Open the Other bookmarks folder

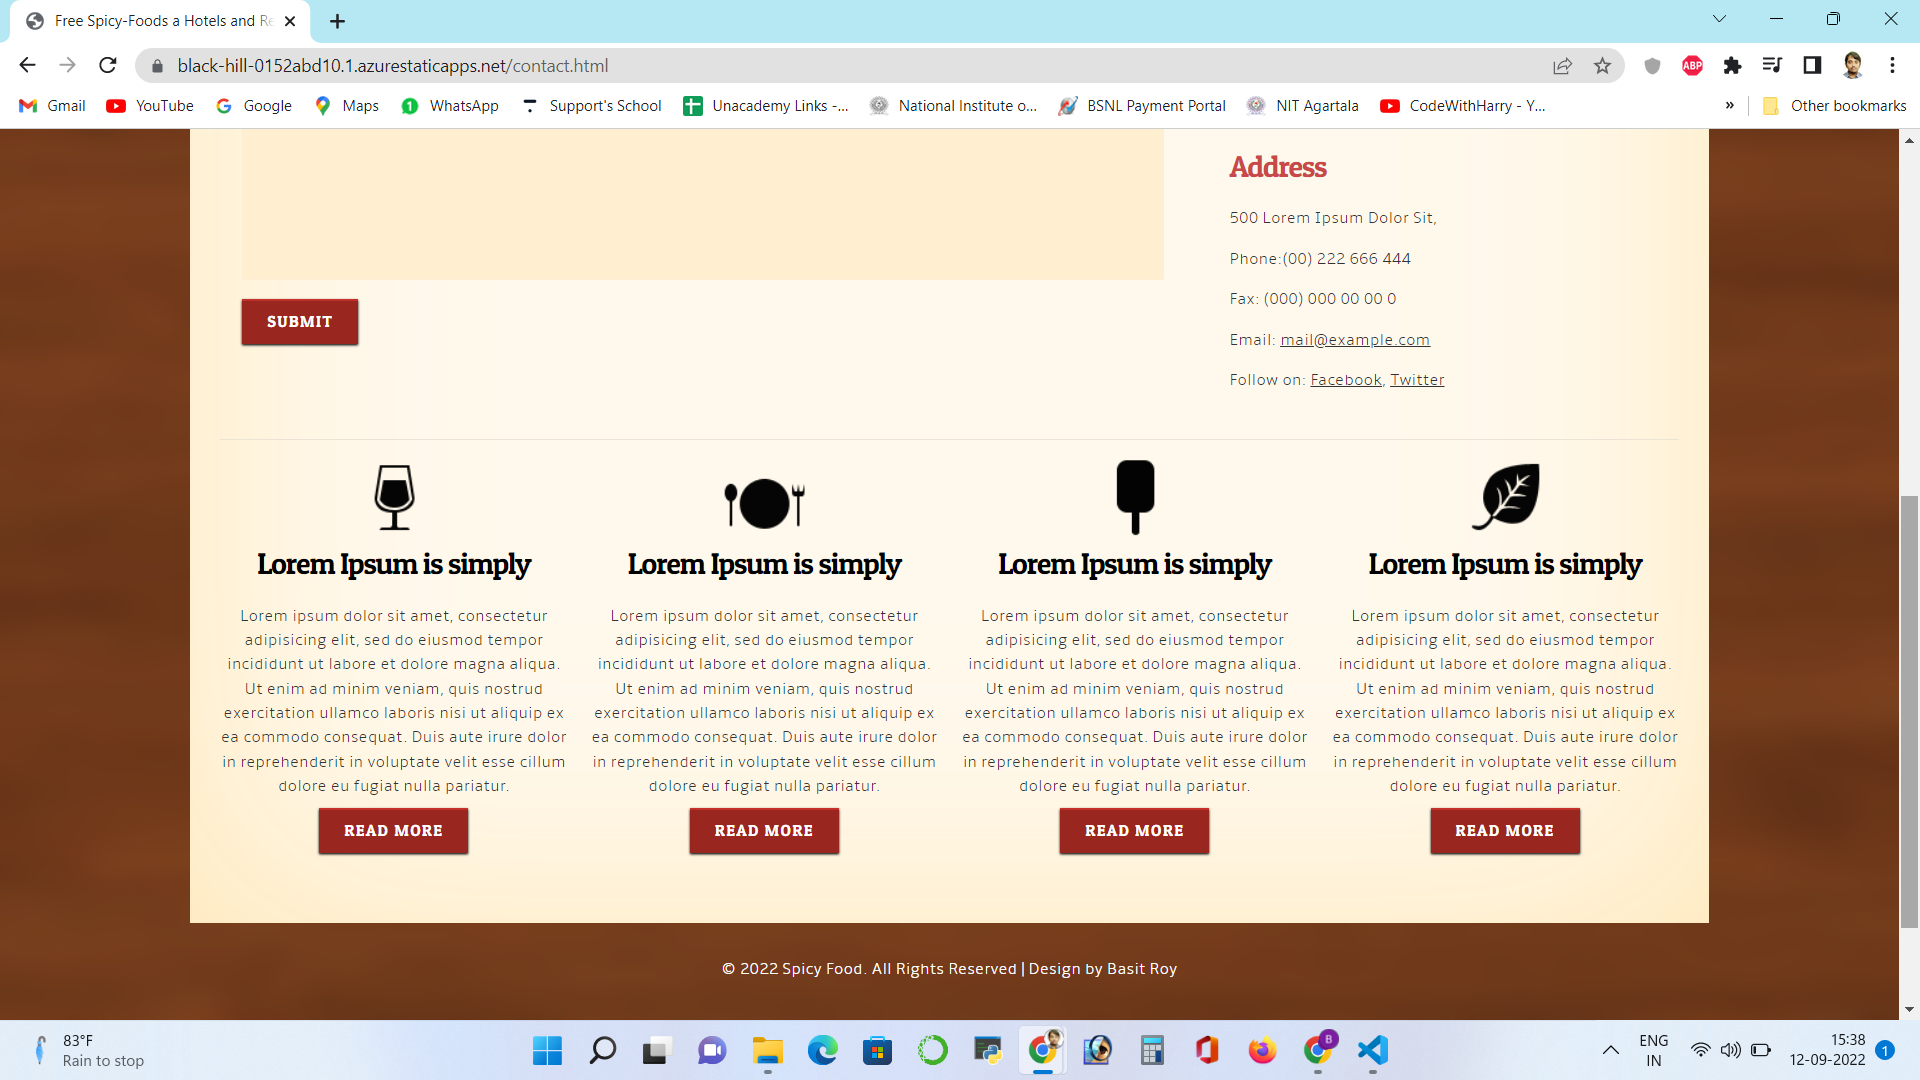tap(1834, 106)
